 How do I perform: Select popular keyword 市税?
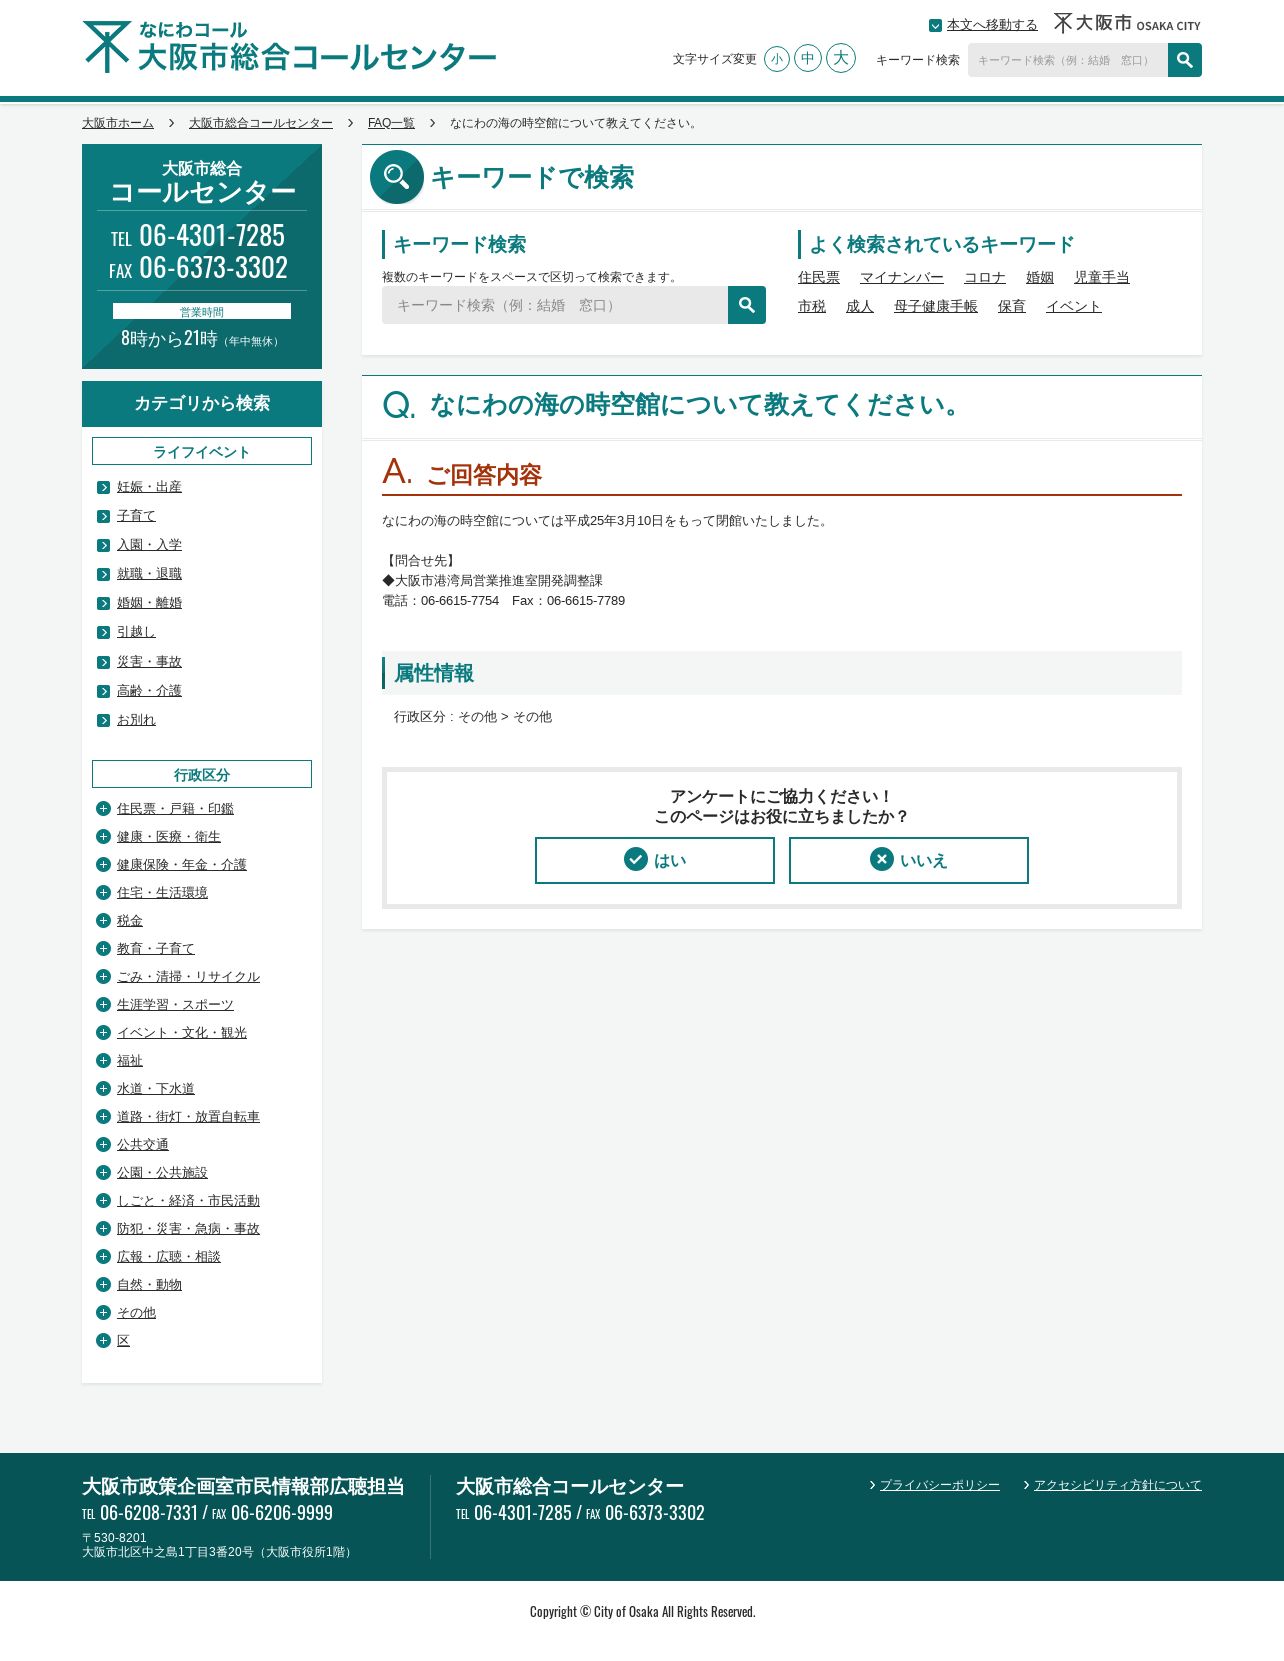coord(812,306)
